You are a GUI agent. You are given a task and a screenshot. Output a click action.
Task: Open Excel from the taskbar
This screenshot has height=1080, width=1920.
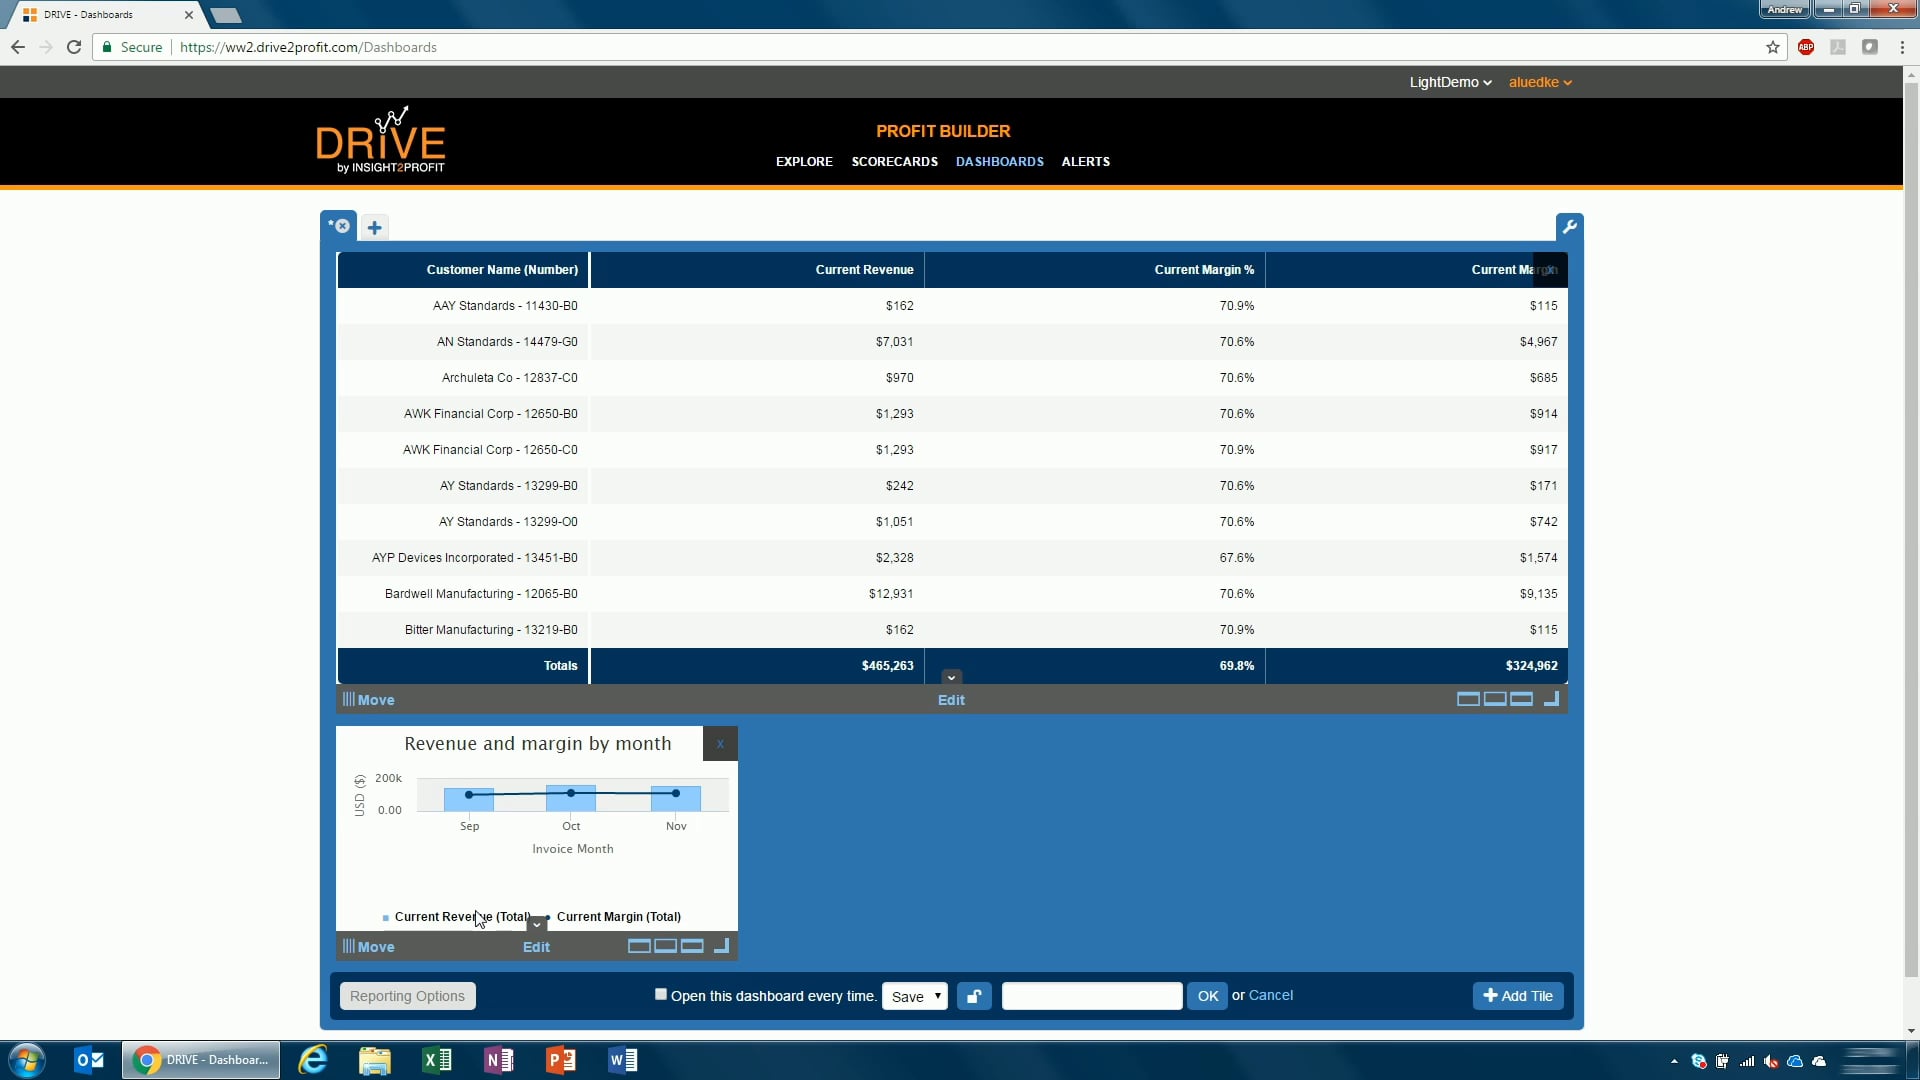pyautogui.click(x=436, y=1059)
